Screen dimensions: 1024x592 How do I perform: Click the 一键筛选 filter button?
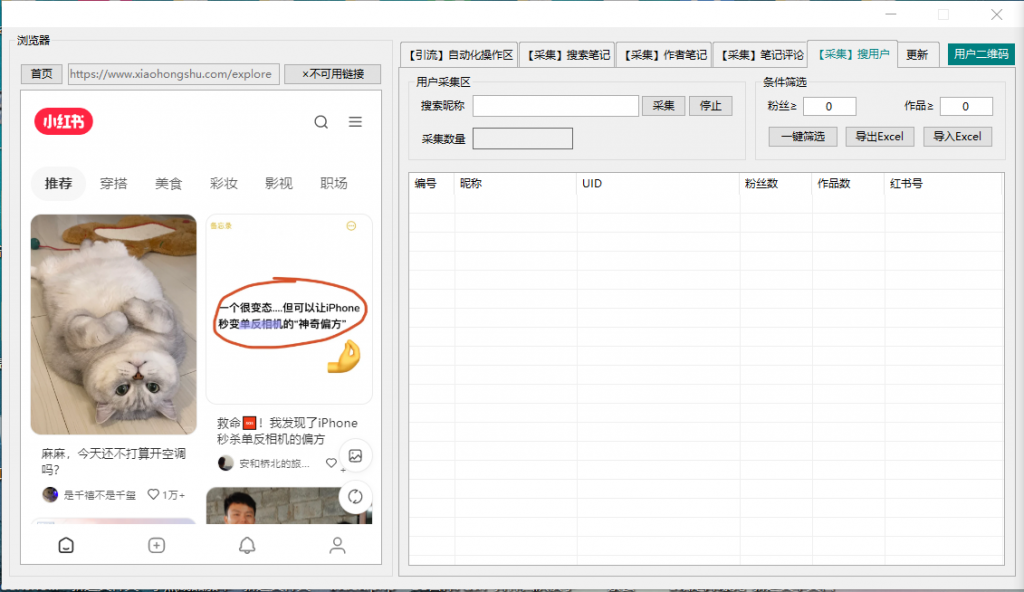pyautogui.click(x=802, y=137)
